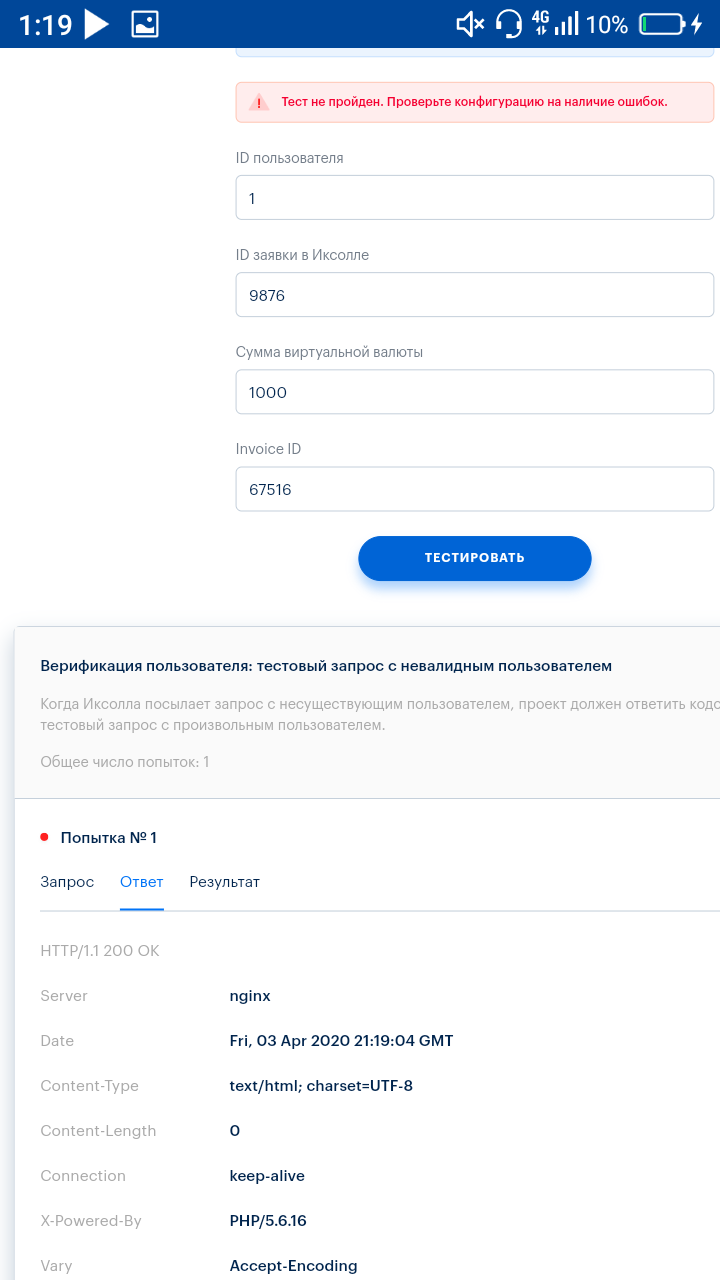
Task: Focus the ID пользователя input field
Action: click(474, 198)
